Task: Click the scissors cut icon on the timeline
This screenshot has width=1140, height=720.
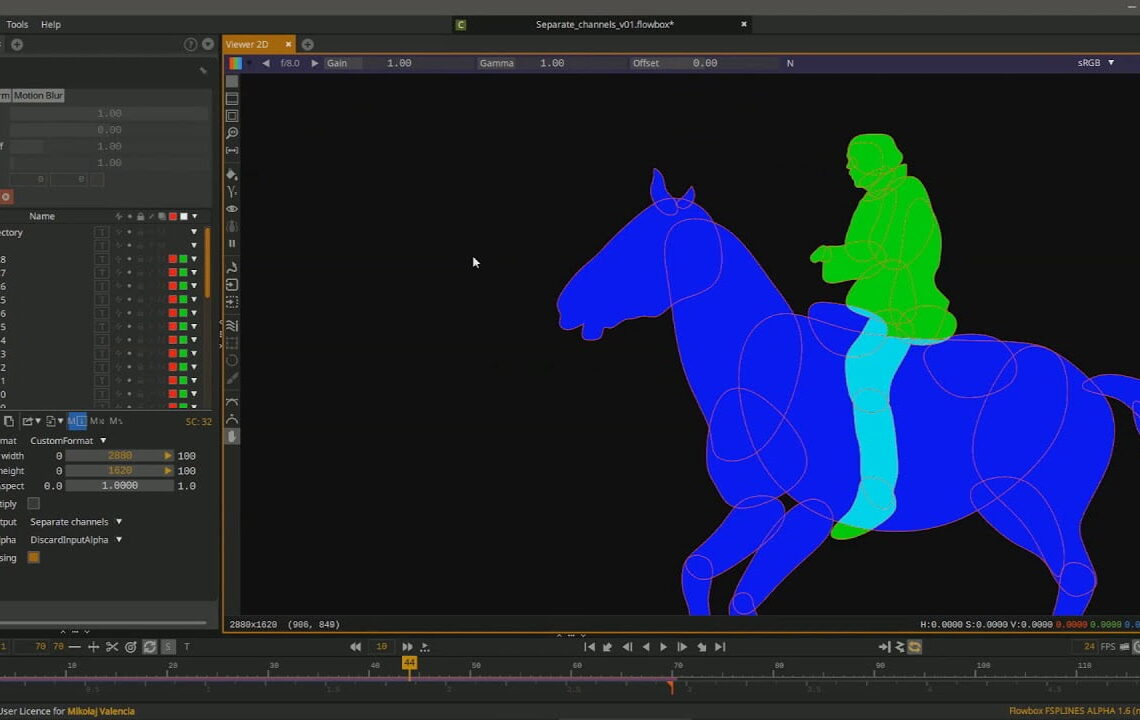Action: (112, 647)
